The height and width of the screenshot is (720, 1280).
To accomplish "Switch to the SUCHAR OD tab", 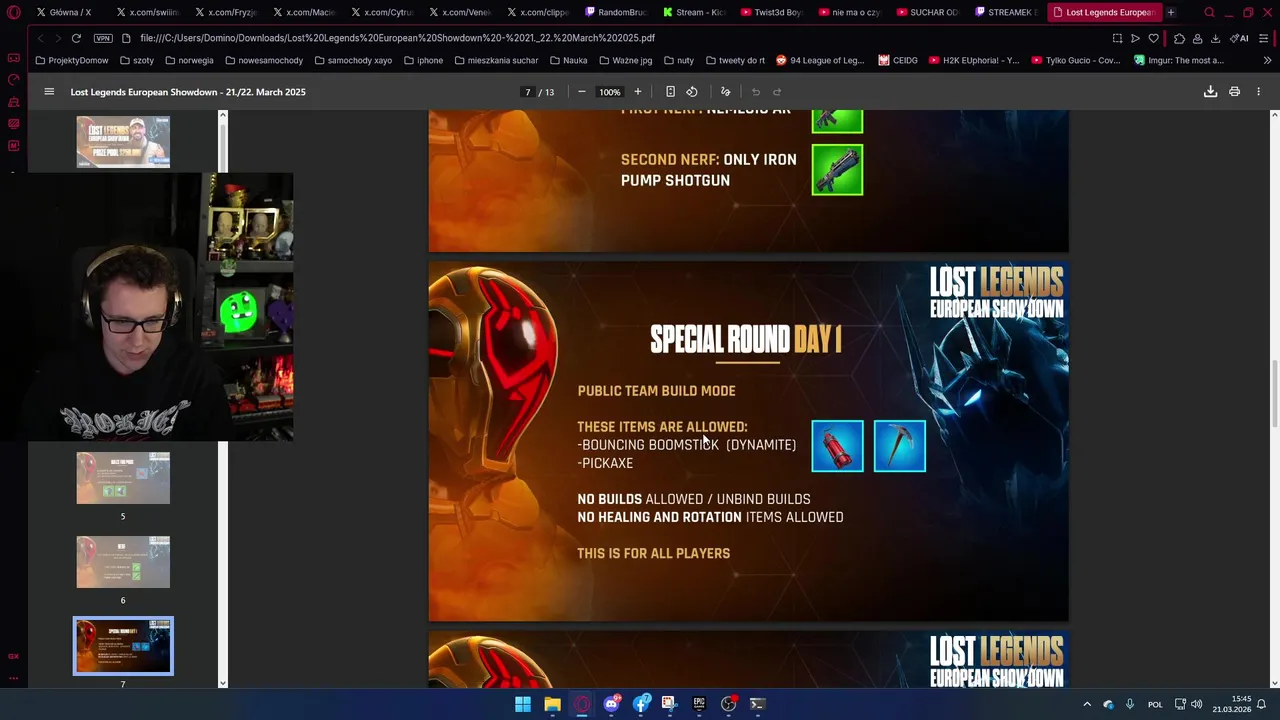I will [x=928, y=12].
